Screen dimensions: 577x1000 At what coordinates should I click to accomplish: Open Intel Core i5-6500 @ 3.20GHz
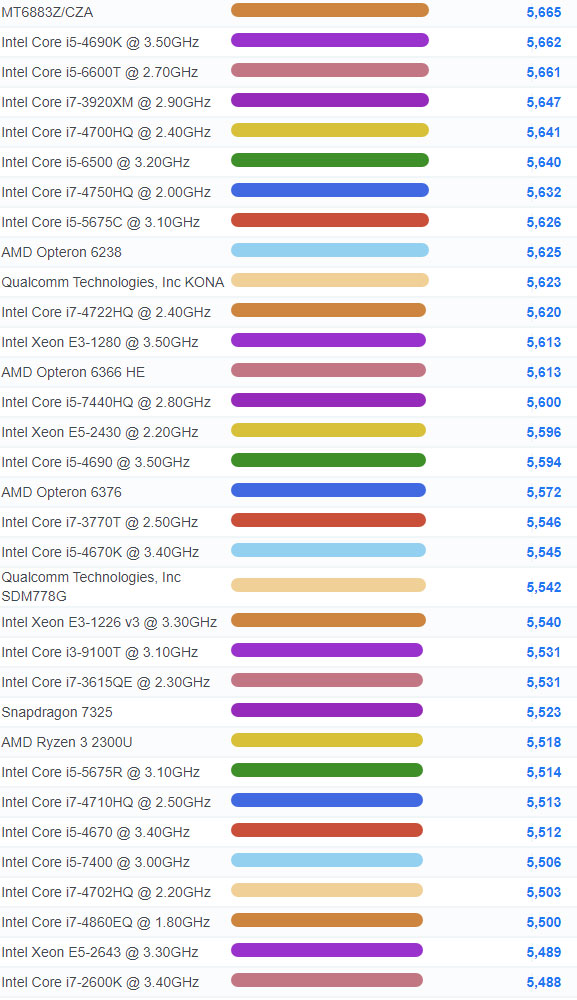point(96,162)
